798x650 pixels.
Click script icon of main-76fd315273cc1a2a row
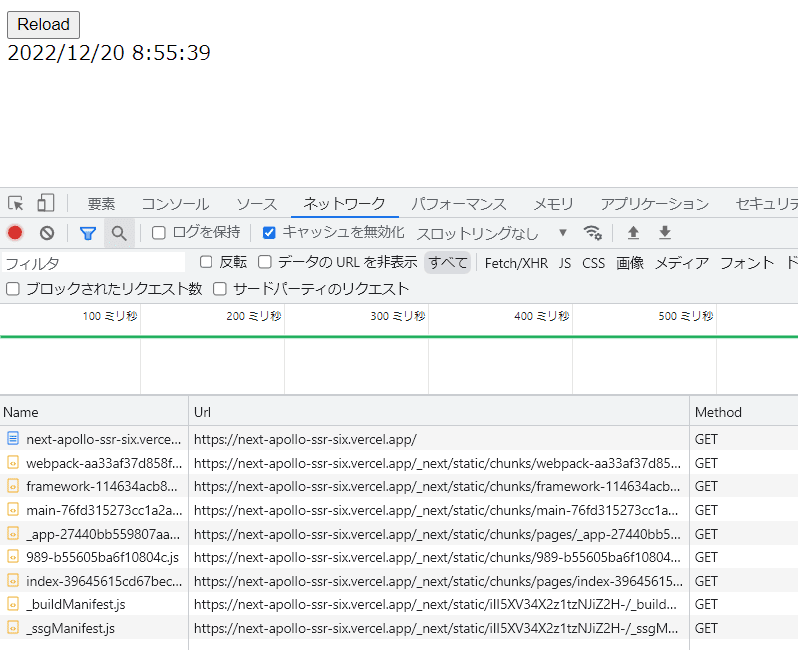(13, 510)
